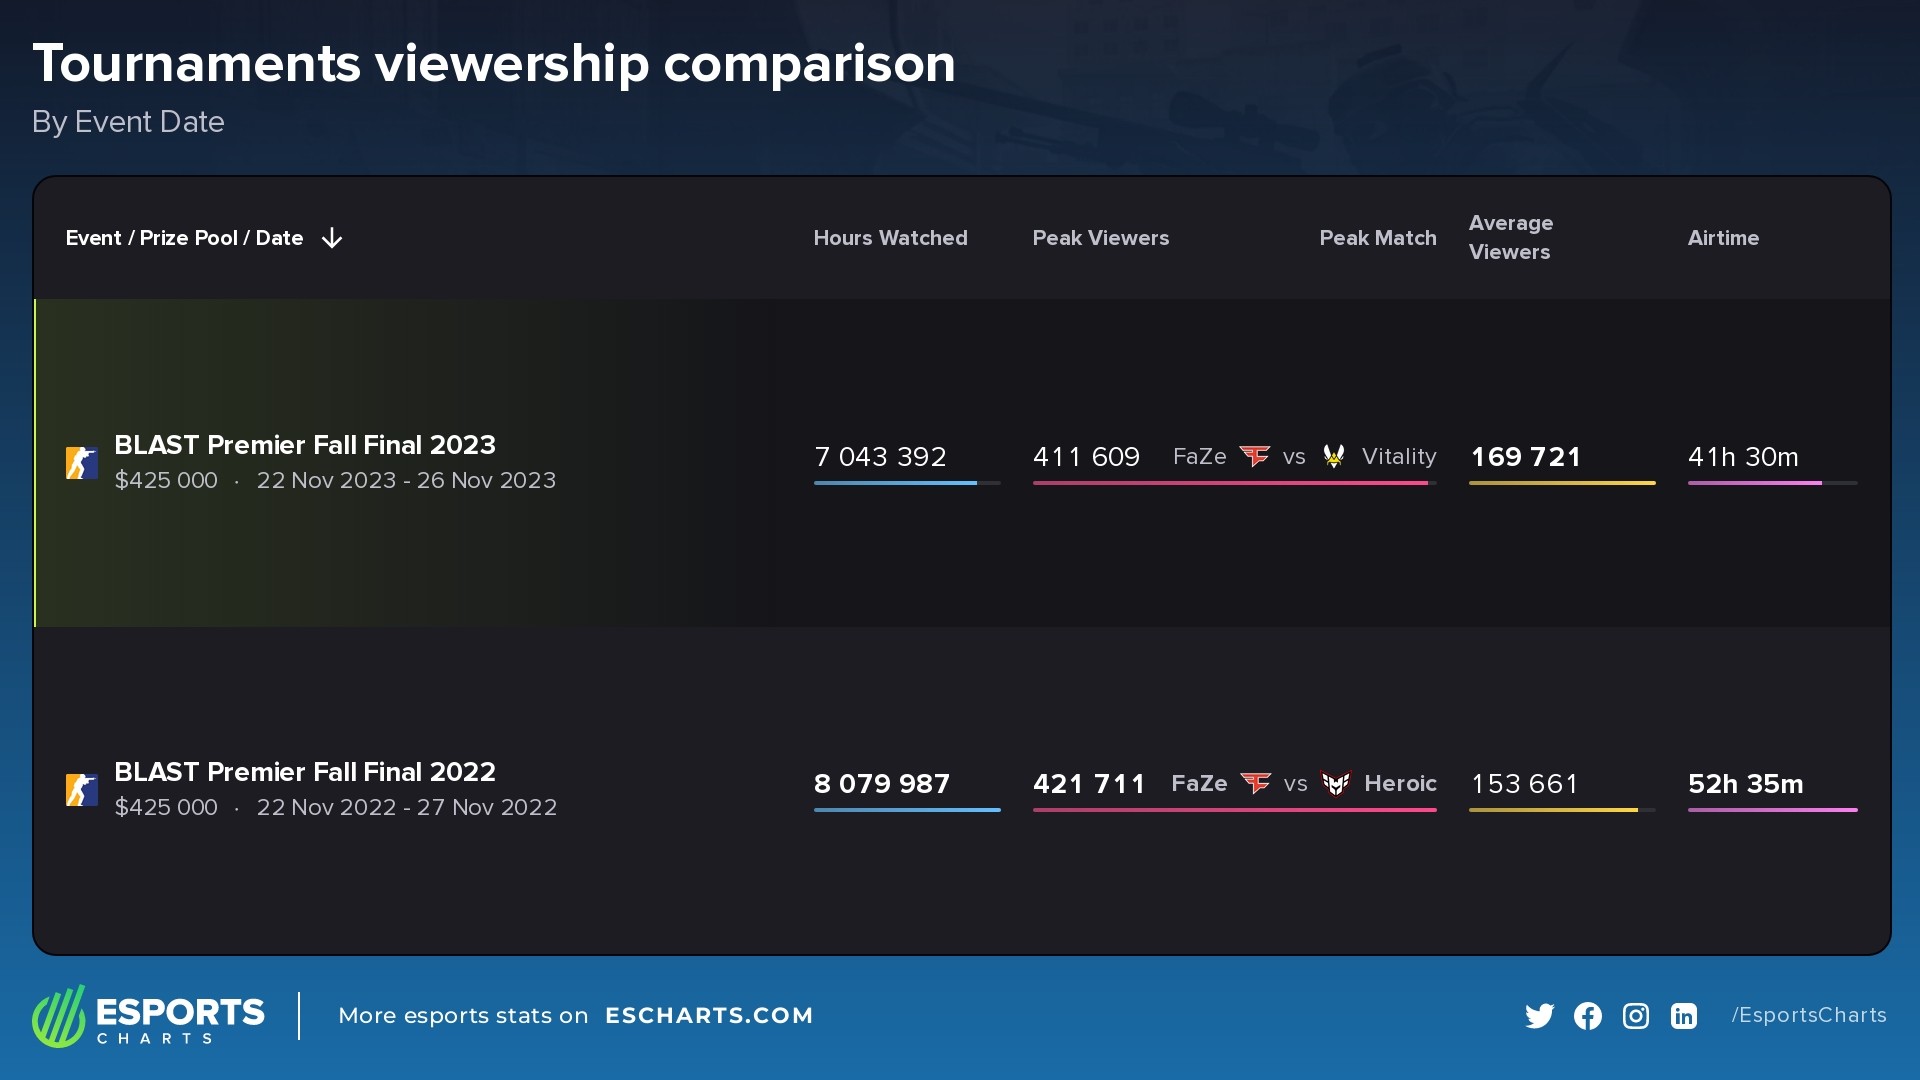This screenshot has height=1080, width=1920.
Task: Open the Facebook icon in footer
Action: point(1588,1016)
